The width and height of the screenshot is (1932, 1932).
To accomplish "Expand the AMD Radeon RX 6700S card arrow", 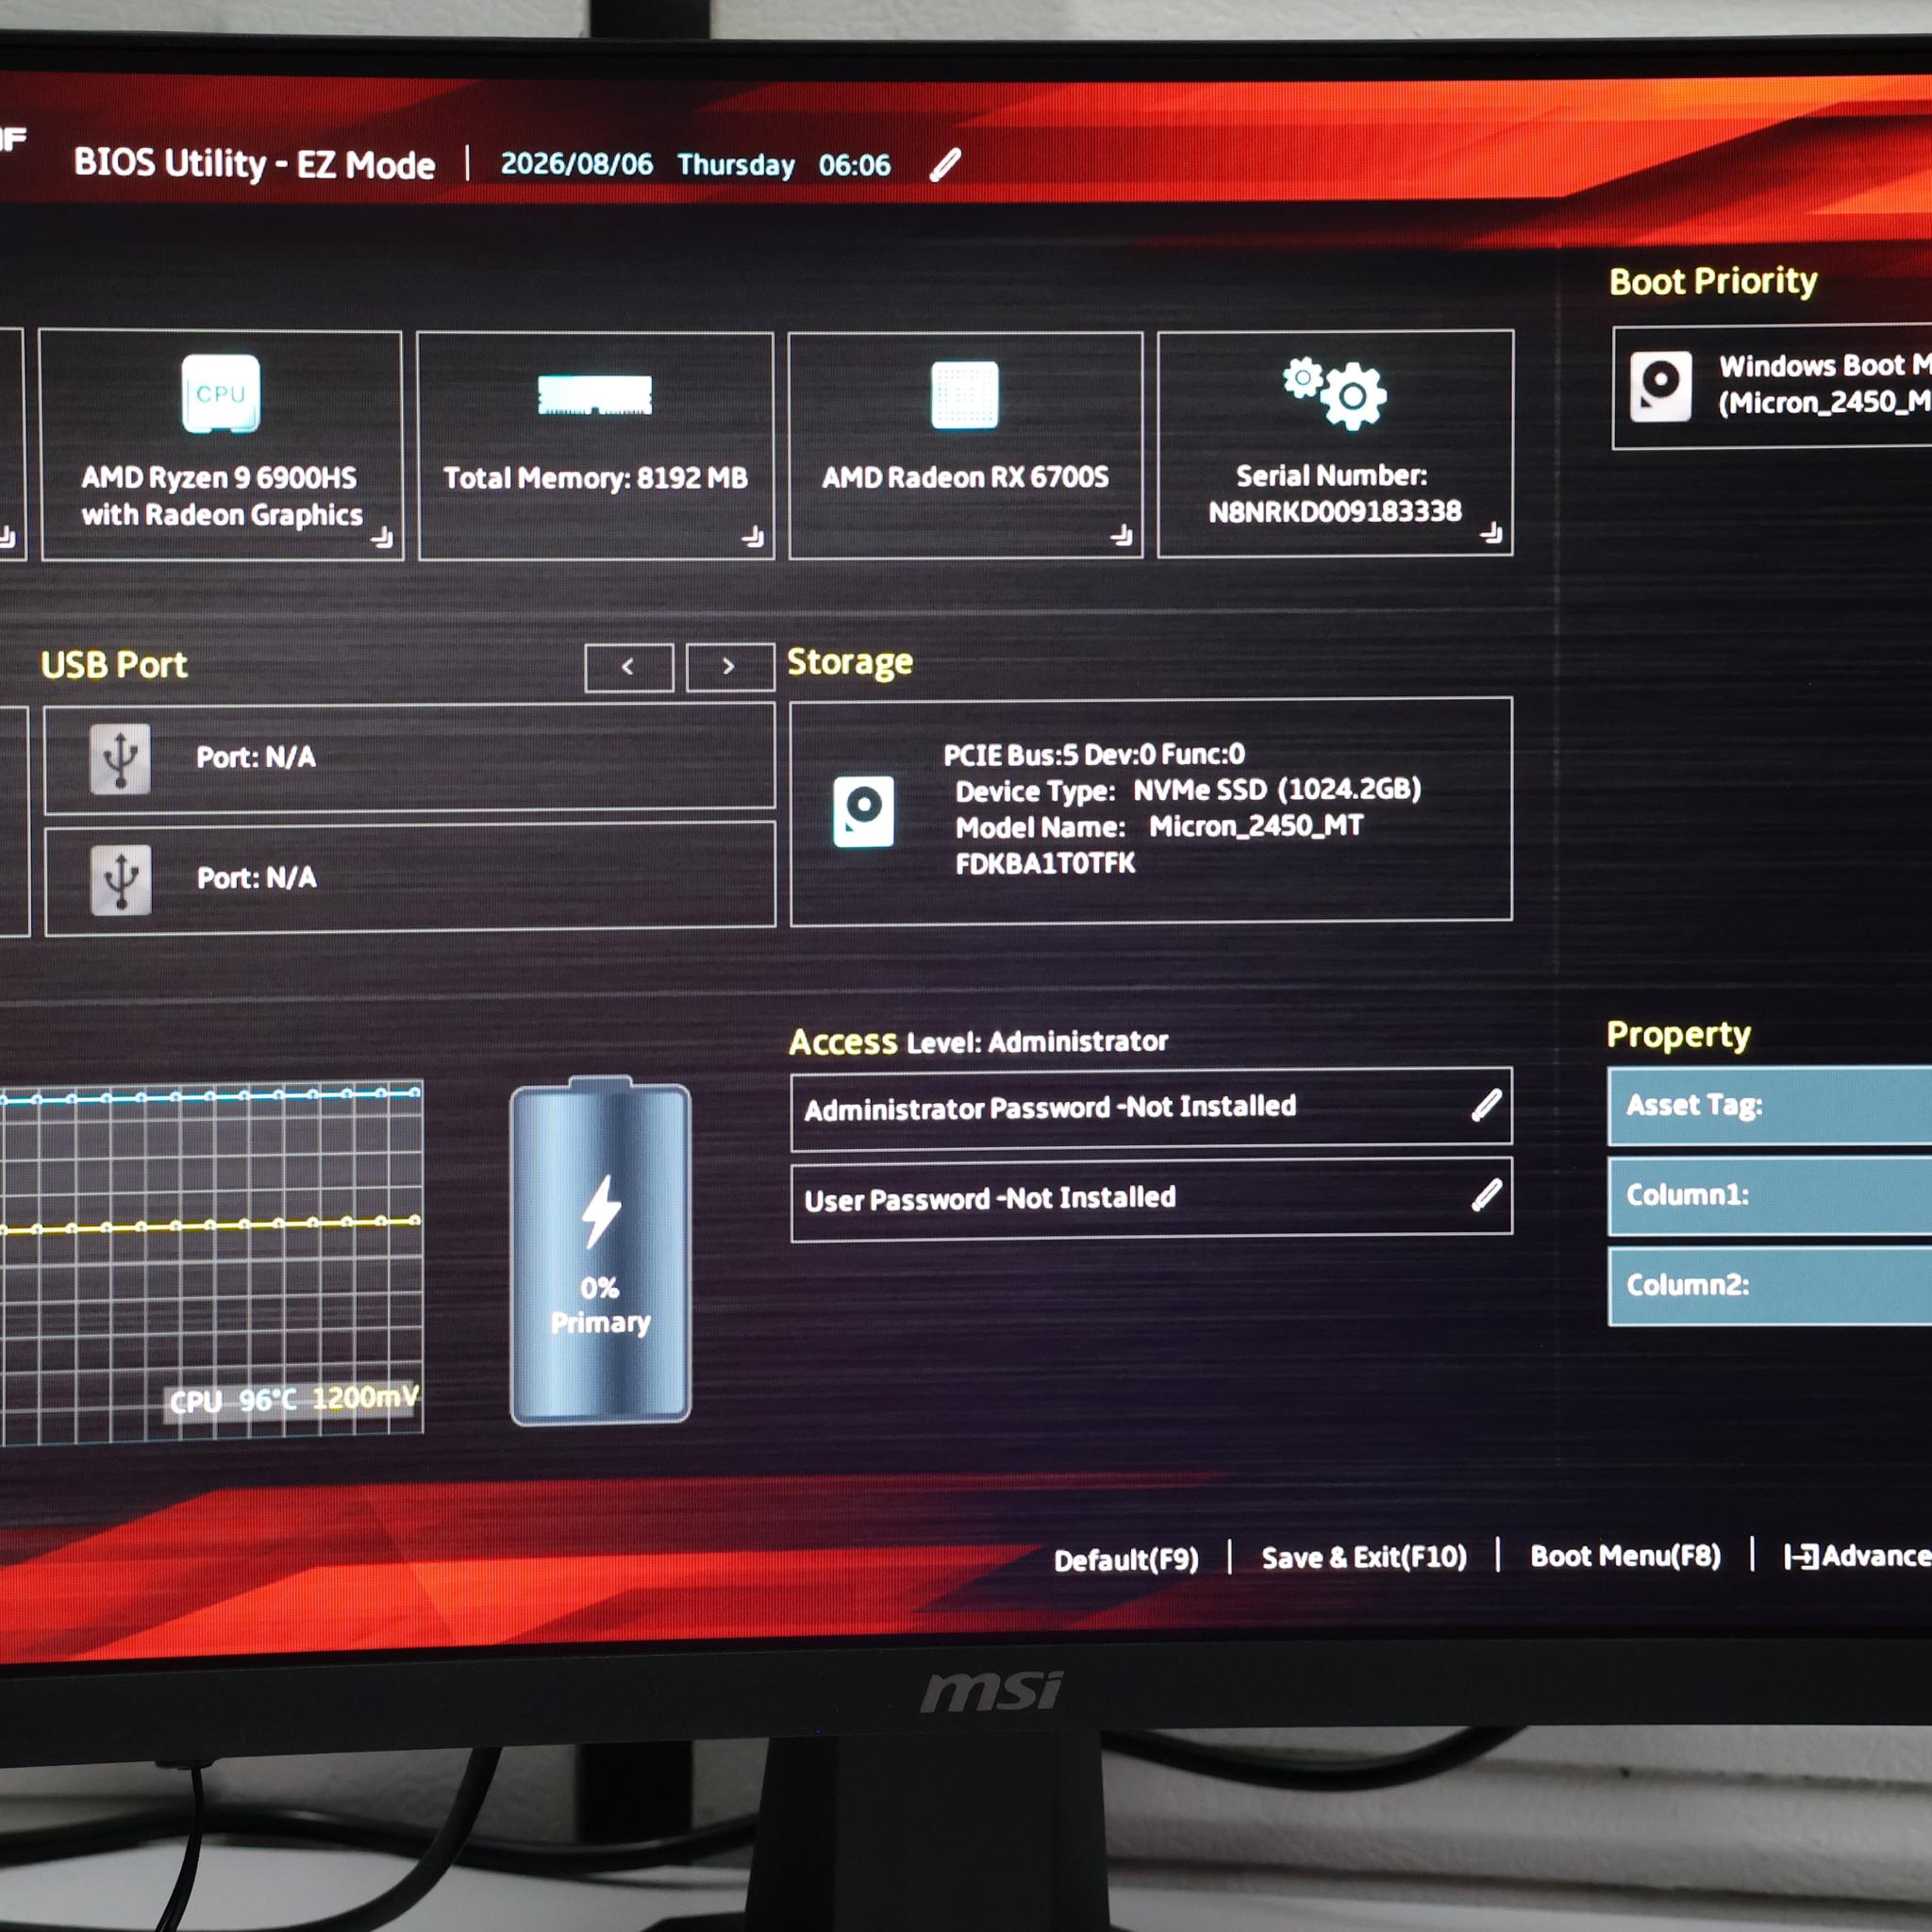I will [1122, 536].
